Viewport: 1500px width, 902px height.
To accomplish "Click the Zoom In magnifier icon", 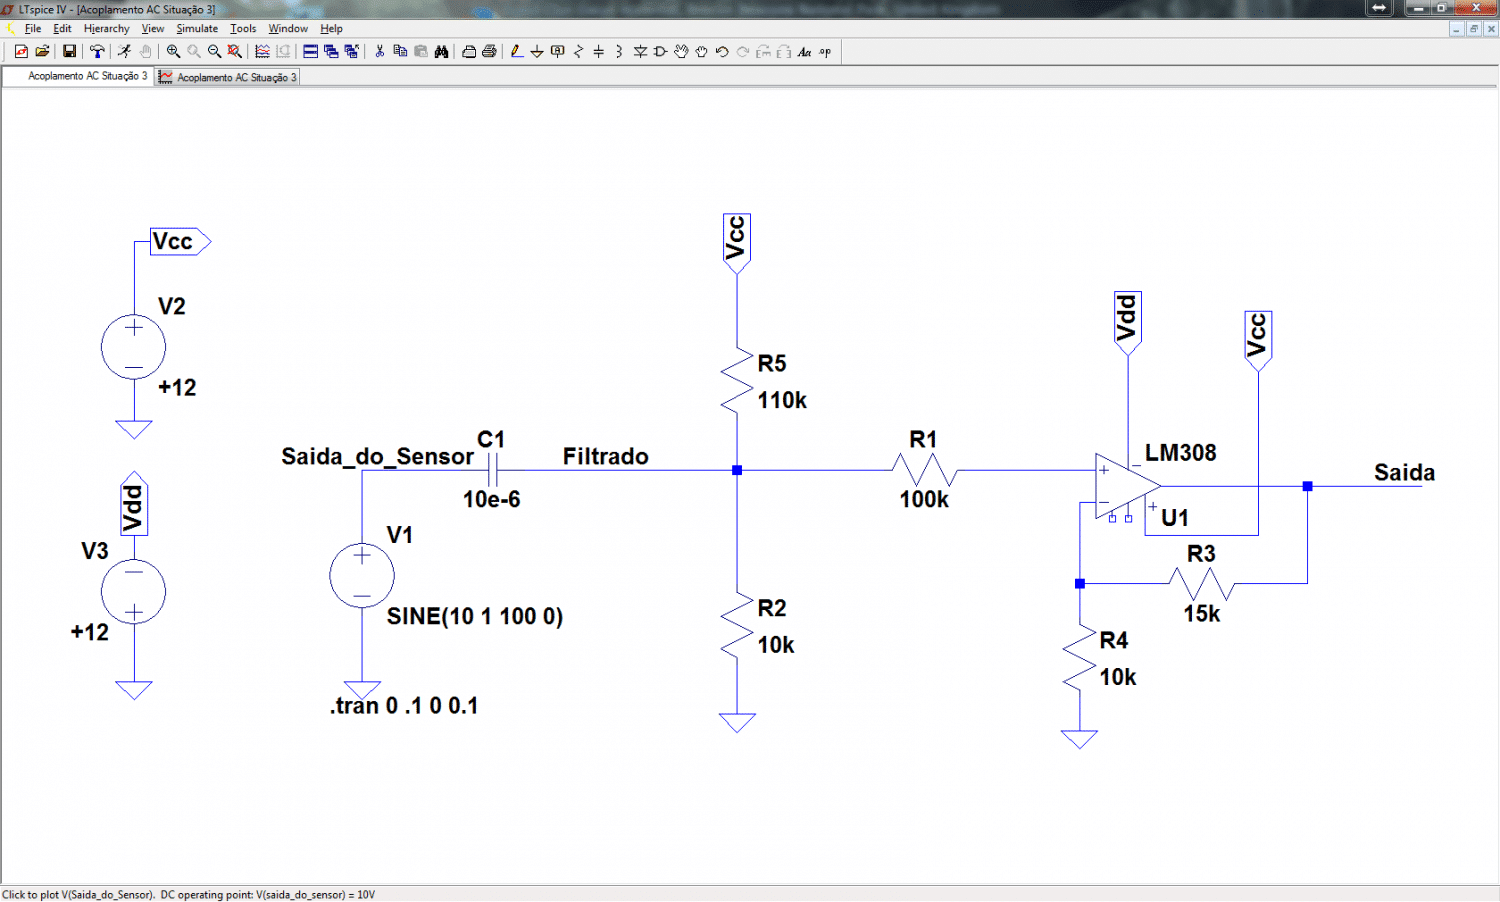I will (173, 51).
